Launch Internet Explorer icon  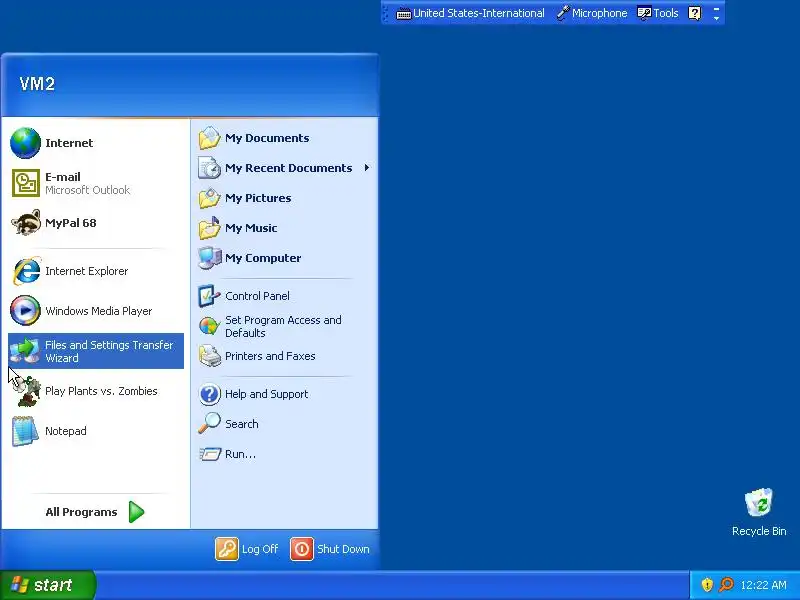26,271
